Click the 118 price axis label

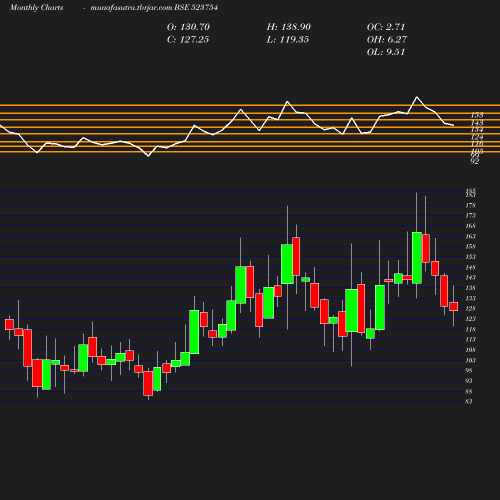click(470, 329)
